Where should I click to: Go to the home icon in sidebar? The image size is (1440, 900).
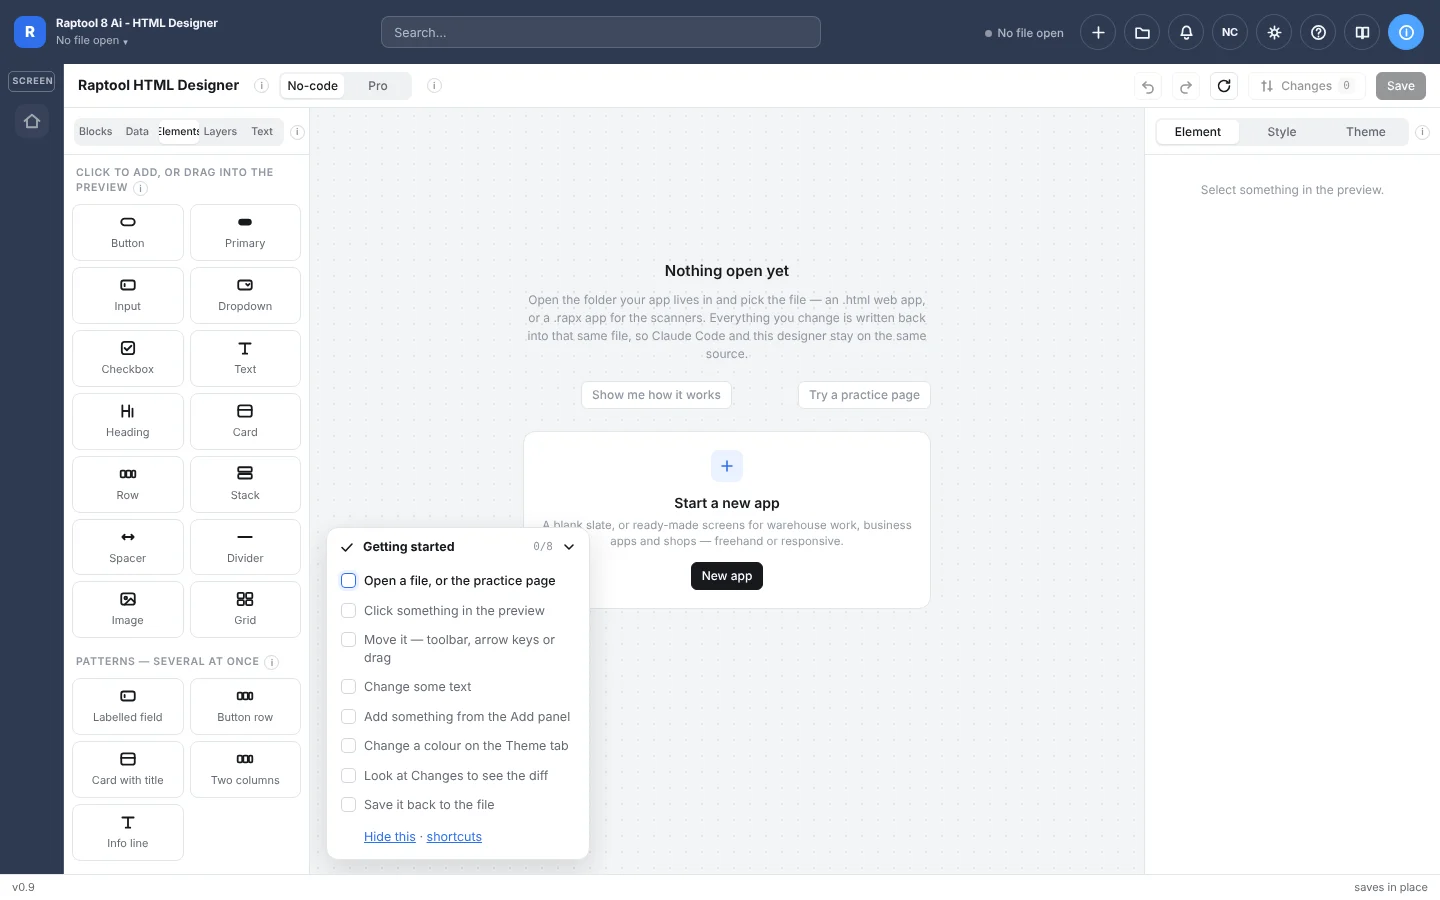32,121
